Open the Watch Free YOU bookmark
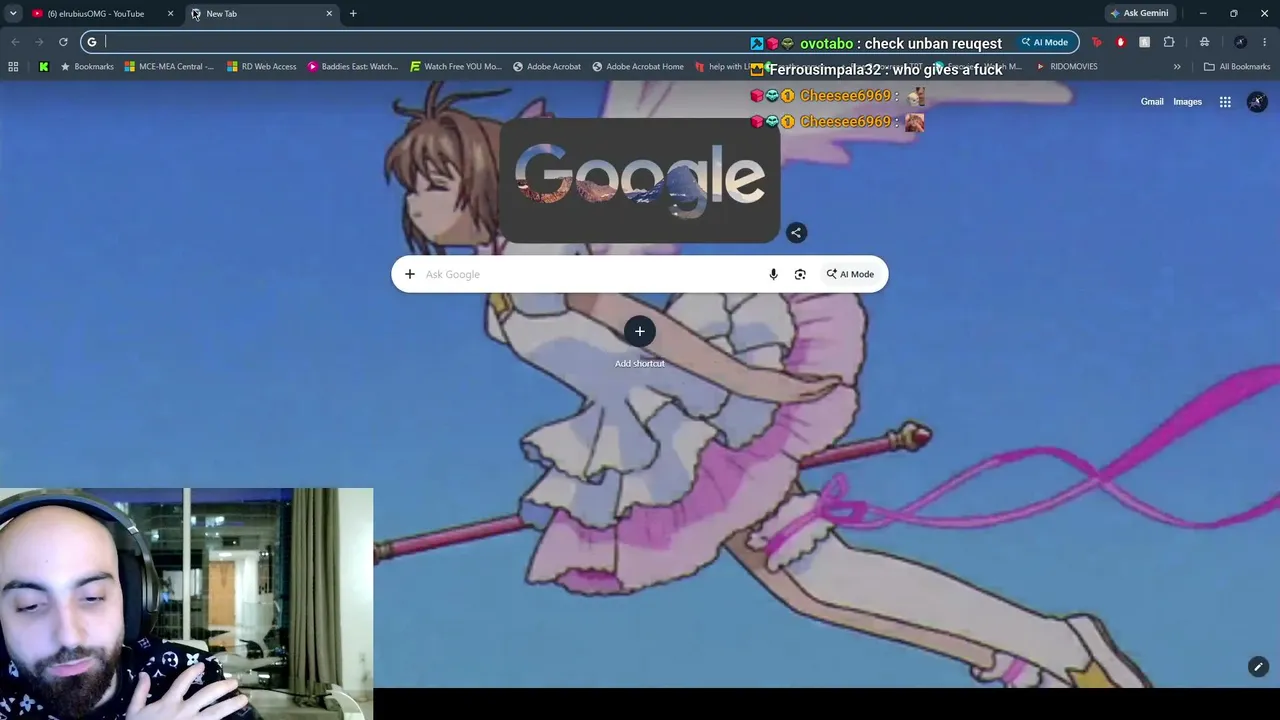1280x720 pixels. tap(456, 67)
